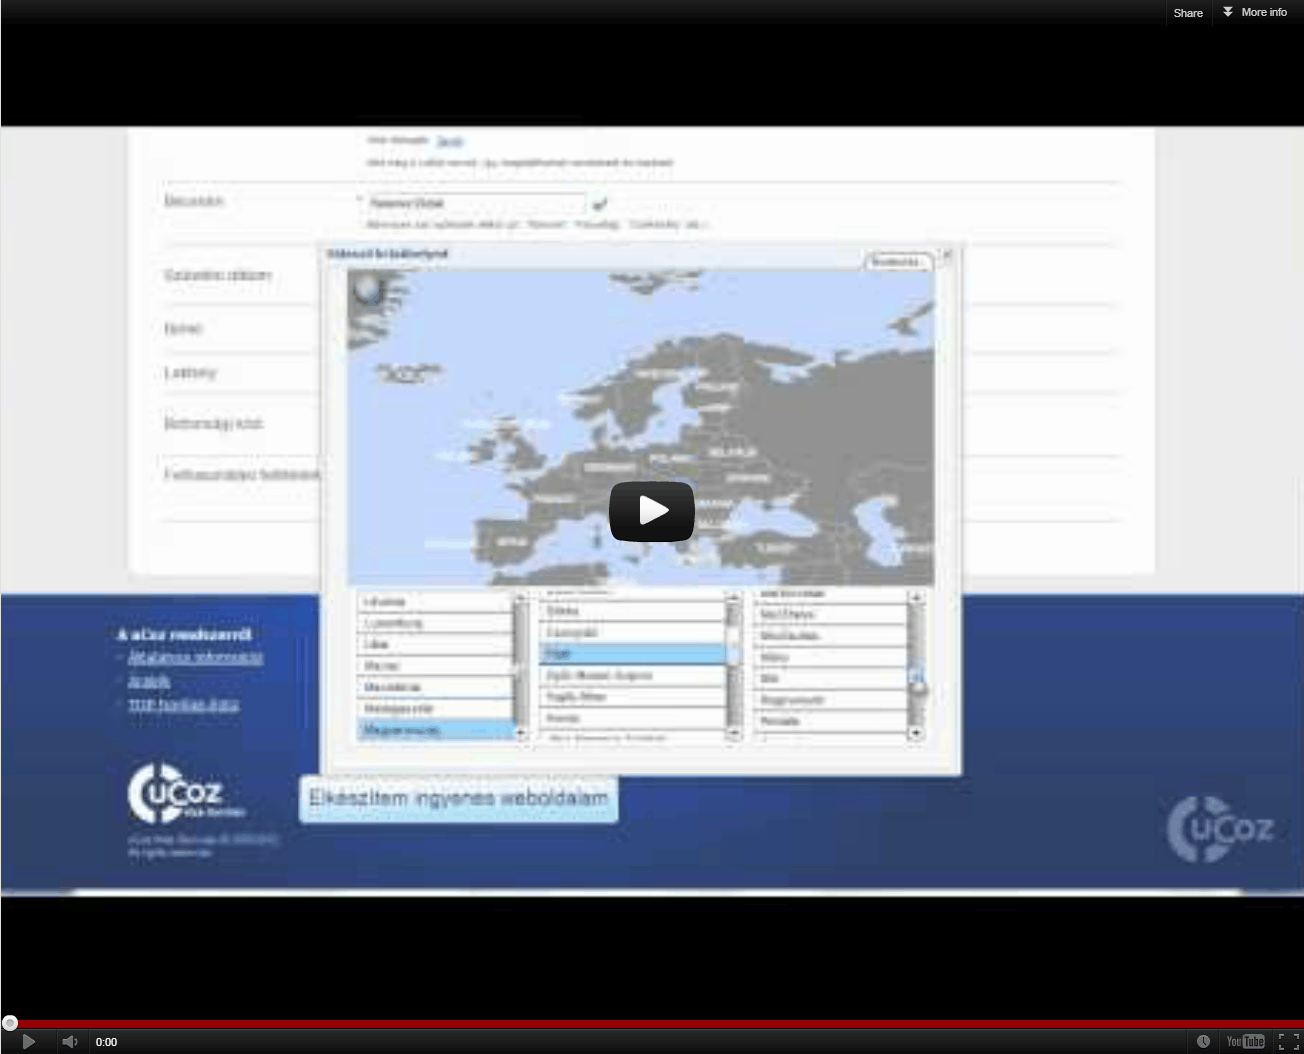Viewport: 1304px width, 1054px height.
Task: Select highlighted Magyarország in the left list
Action: coord(435,730)
